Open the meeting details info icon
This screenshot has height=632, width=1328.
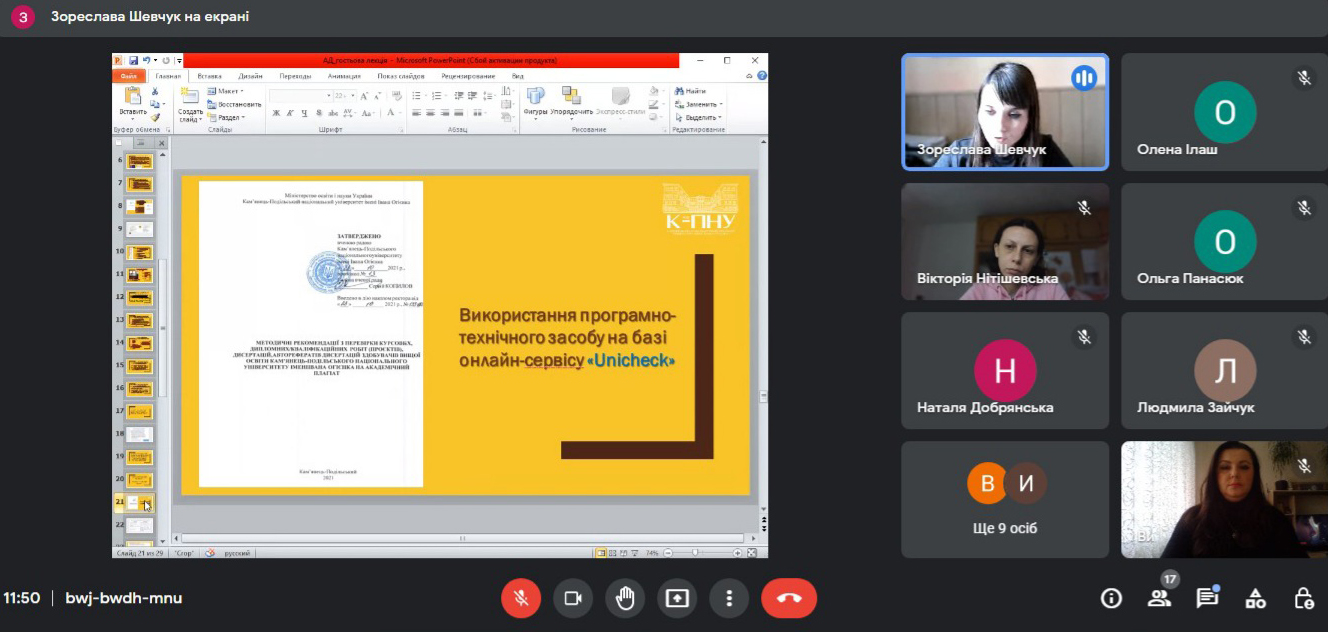click(x=1111, y=598)
